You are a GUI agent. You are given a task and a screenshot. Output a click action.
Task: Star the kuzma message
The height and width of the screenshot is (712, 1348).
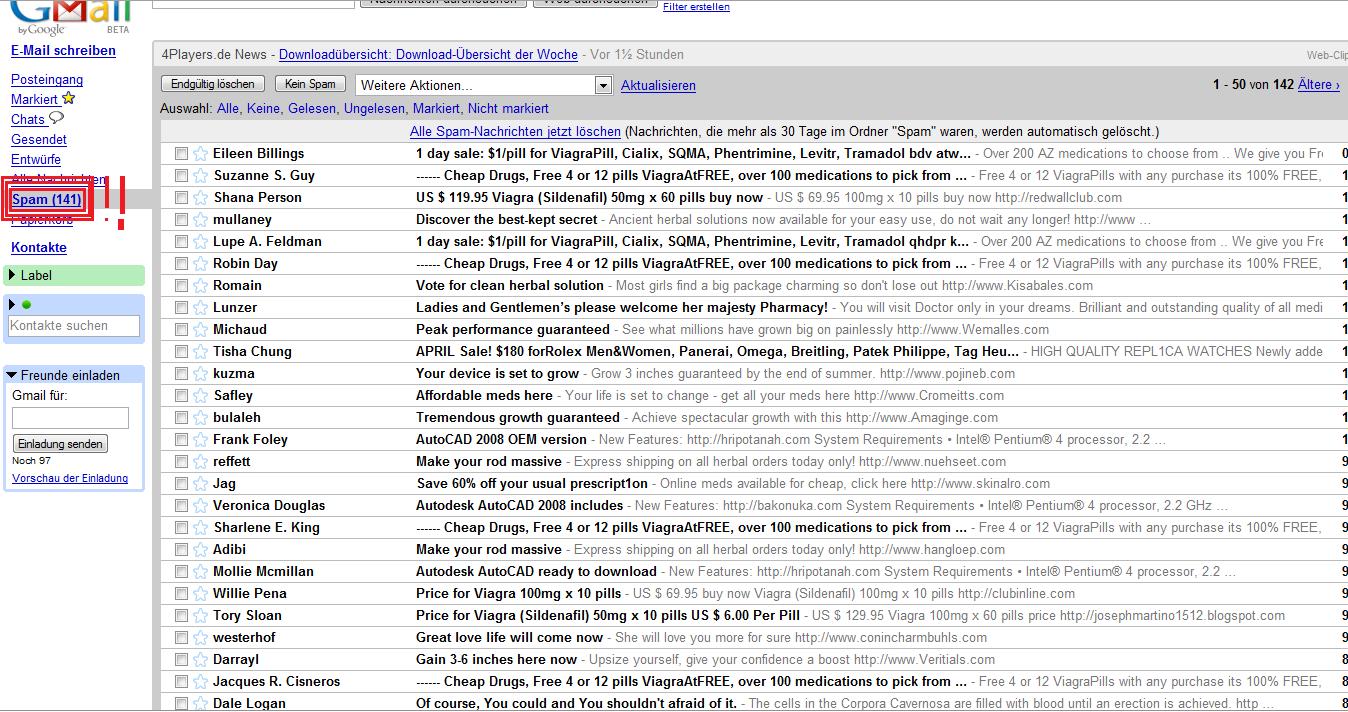point(200,374)
